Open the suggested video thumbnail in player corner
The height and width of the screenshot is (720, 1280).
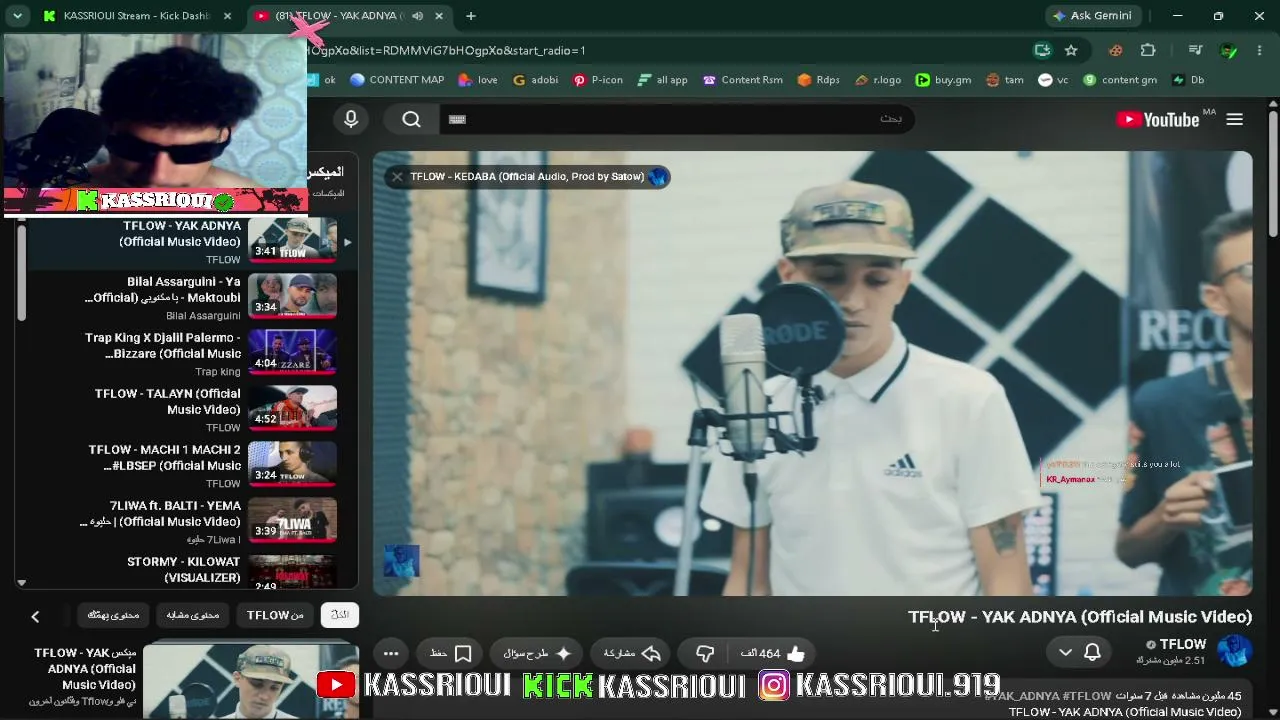[402, 561]
